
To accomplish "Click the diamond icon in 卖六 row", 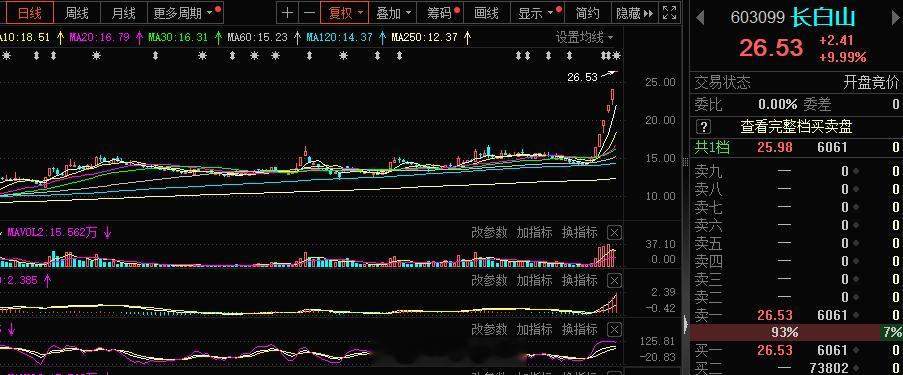I will click(856, 225).
